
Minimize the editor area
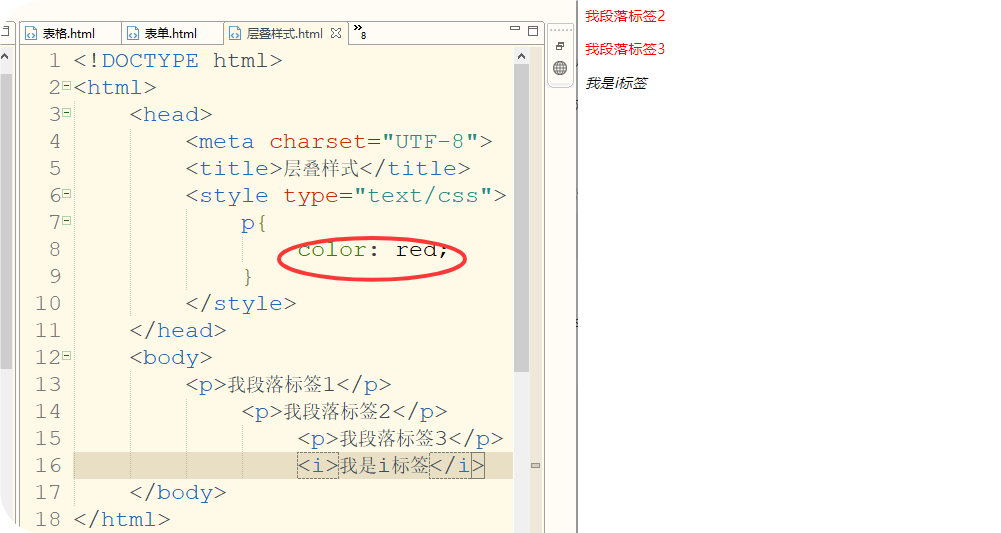point(515,29)
